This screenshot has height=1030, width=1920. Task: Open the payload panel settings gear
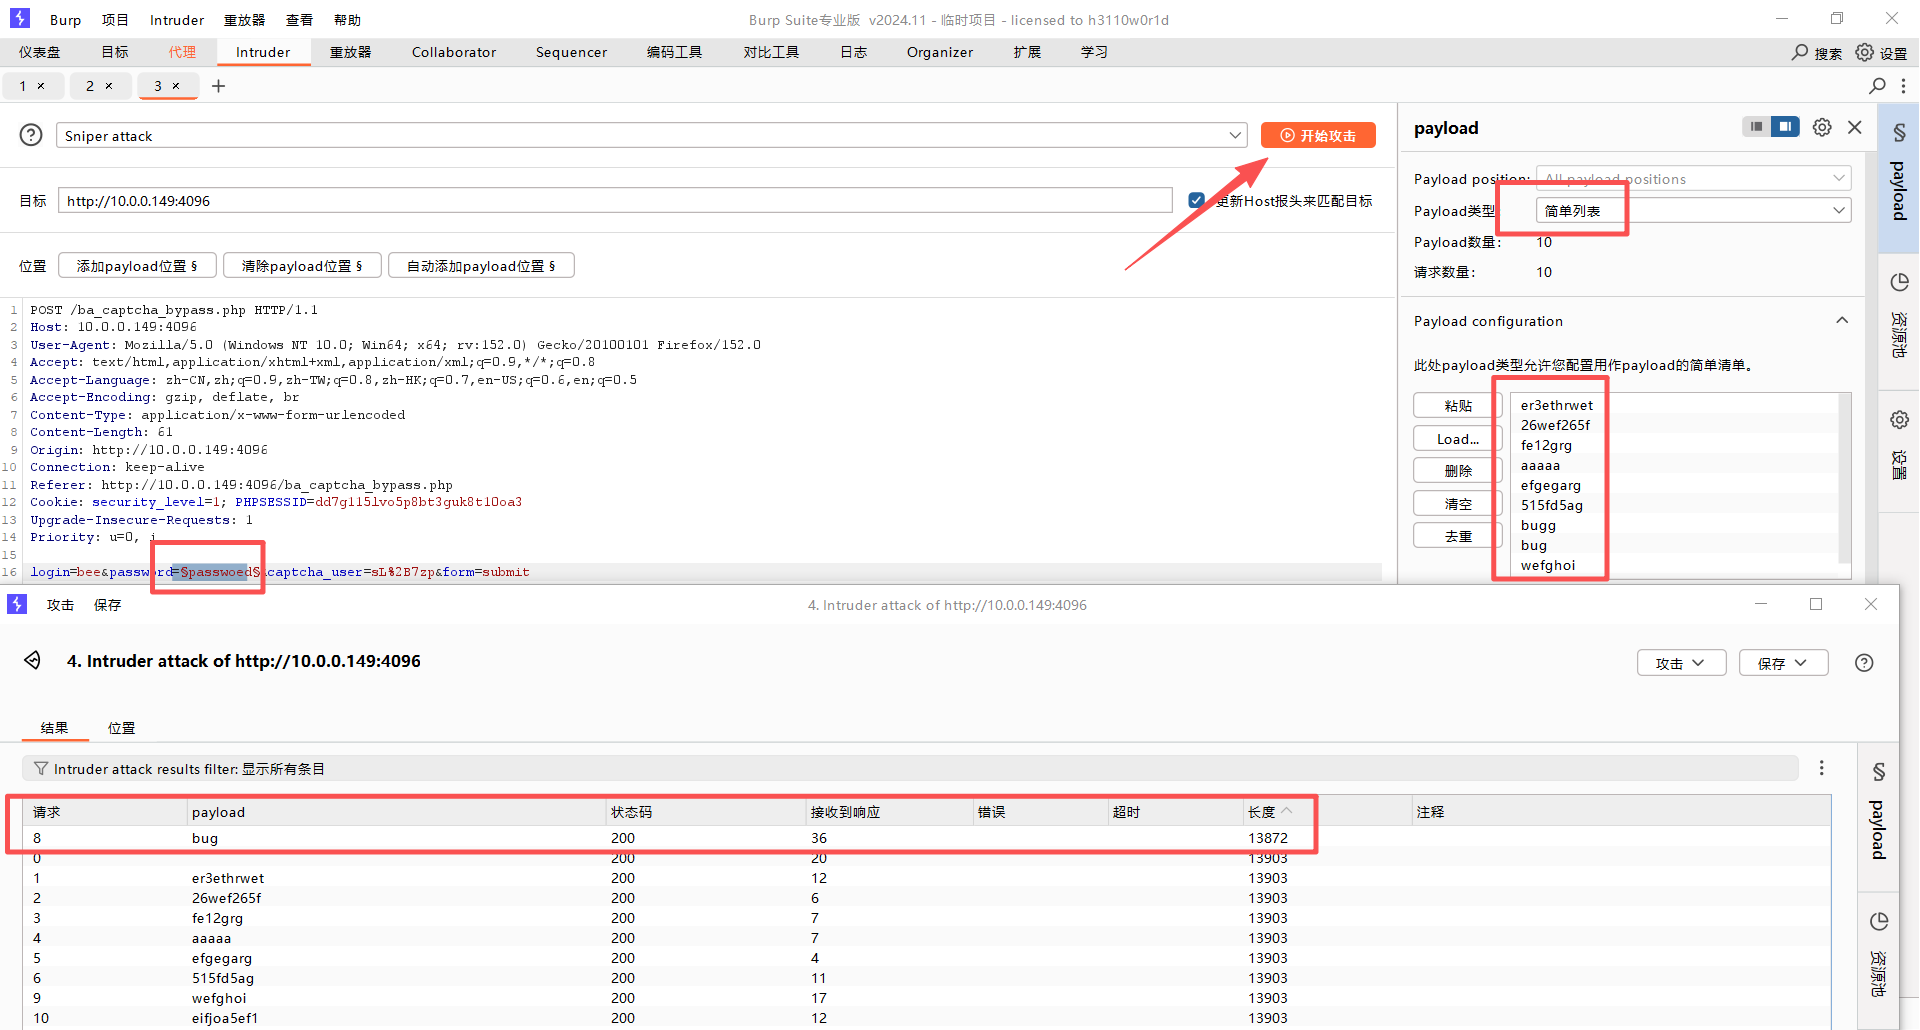(x=1822, y=127)
